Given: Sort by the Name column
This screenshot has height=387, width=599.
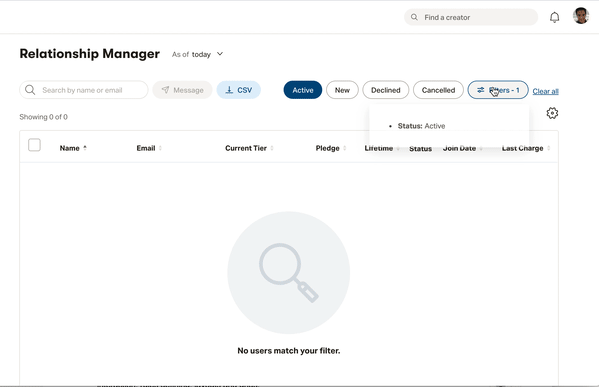Looking at the screenshot, I should click(73, 148).
